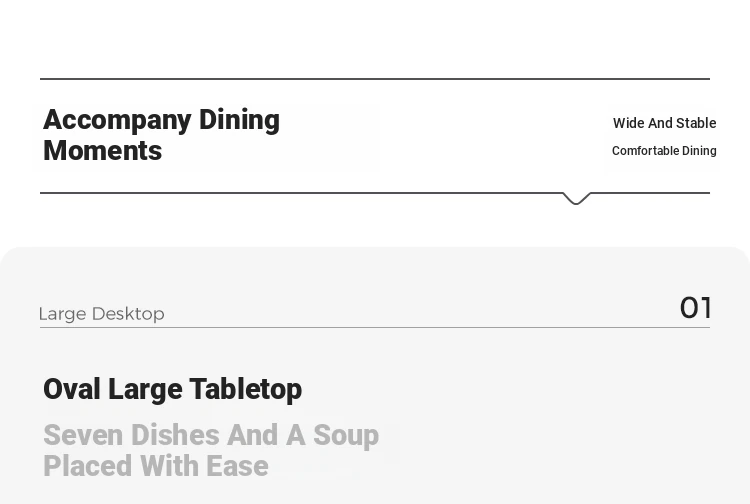Image resolution: width=750 pixels, height=504 pixels.
Task: Select the "Large Desktop" section label
Action: click(101, 314)
